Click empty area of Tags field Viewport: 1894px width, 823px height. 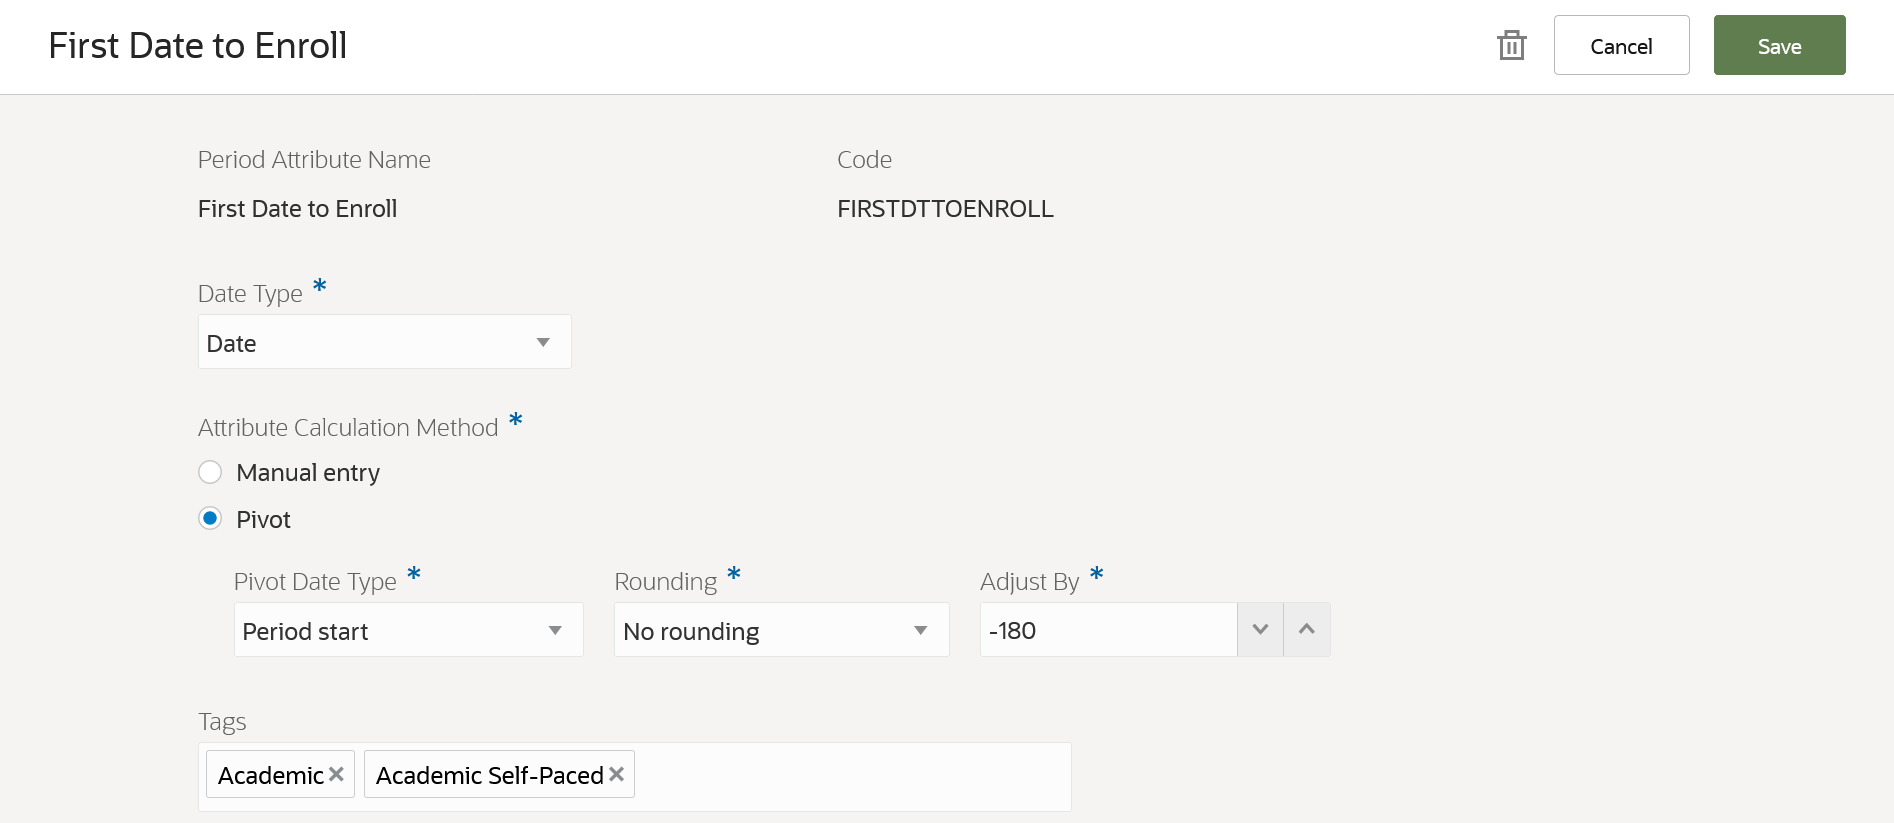[850, 776]
